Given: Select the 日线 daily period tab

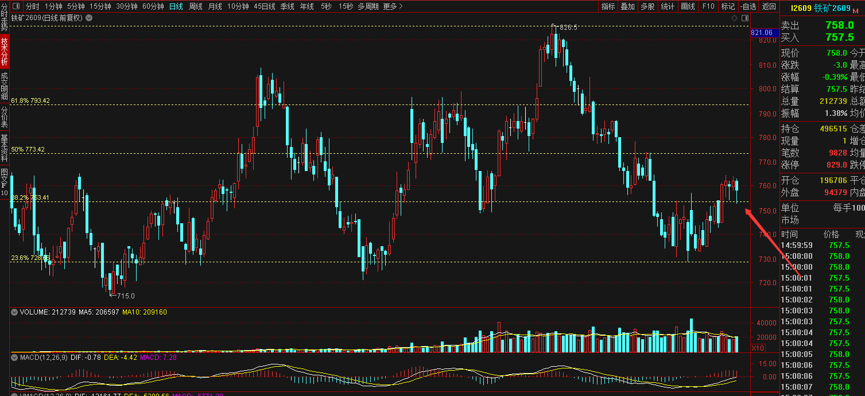Looking at the screenshot, I should [177, 7].
